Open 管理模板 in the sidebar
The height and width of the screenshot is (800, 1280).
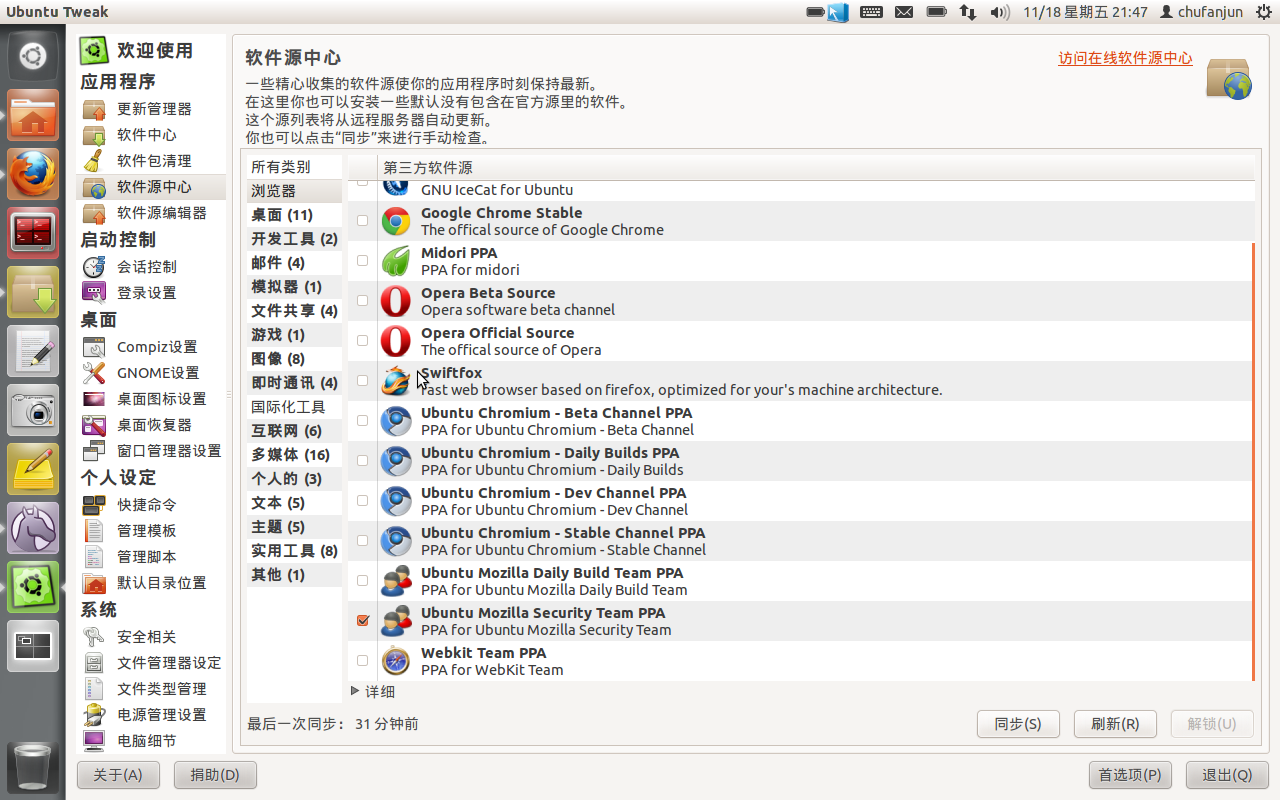[x=152, y=531]
